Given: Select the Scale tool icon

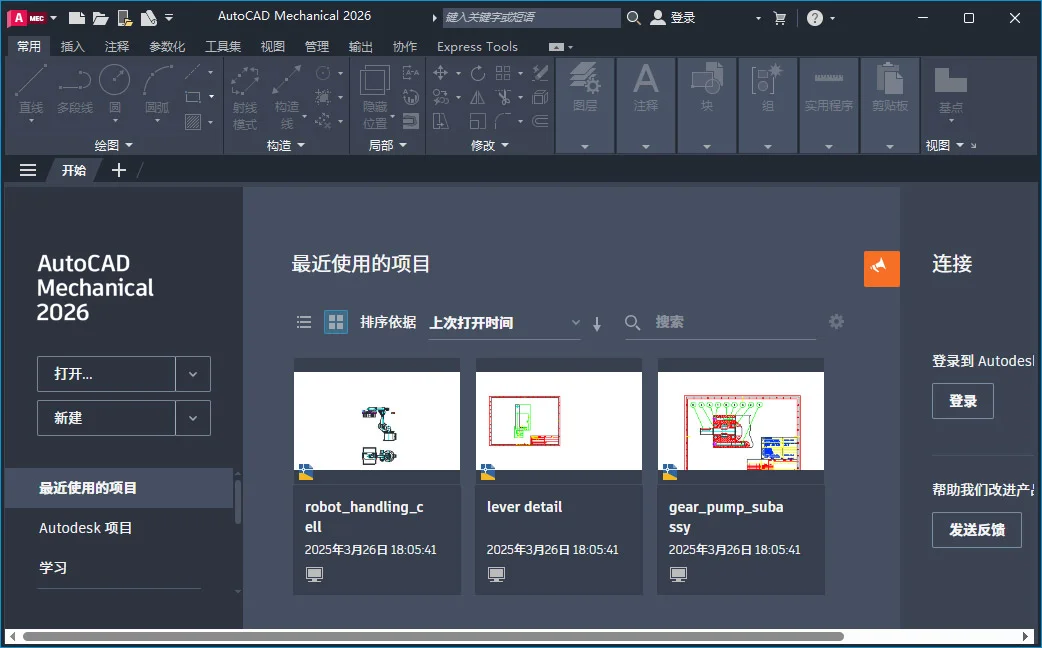Looking at the screenshot, I should (x=477, y=122).
